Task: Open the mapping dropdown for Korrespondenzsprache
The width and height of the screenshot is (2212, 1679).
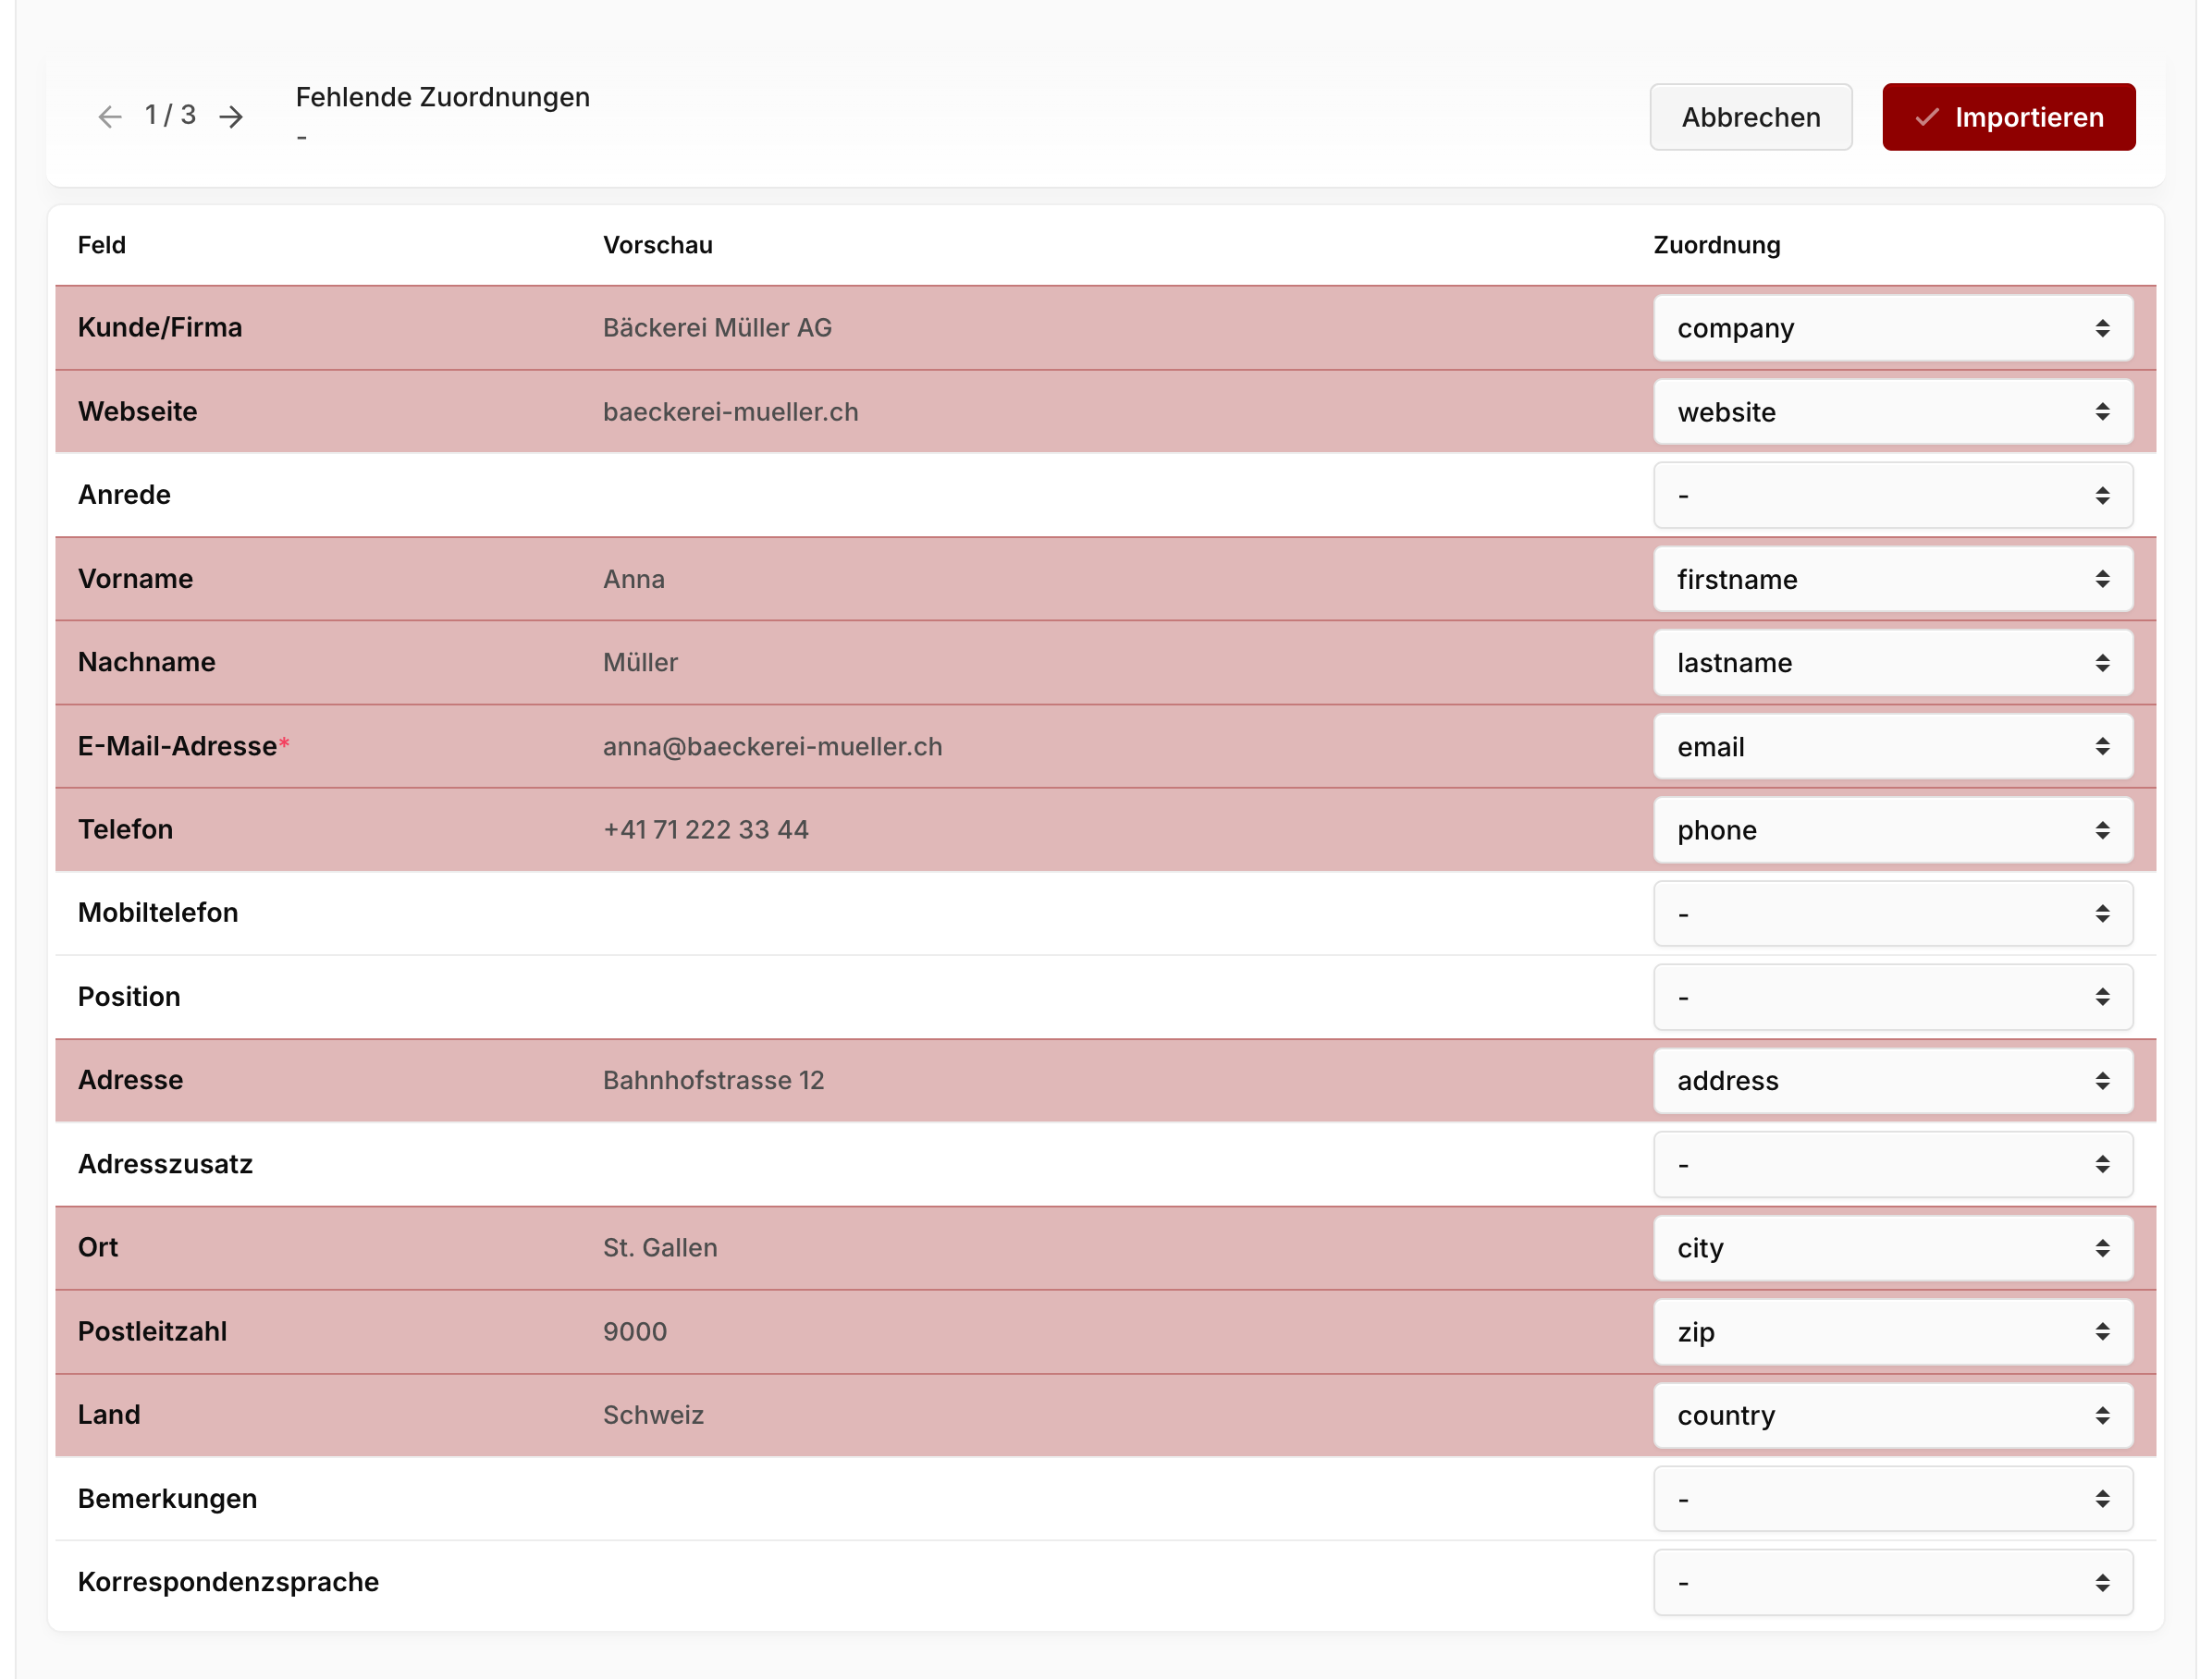Action: [1893, 1583]
